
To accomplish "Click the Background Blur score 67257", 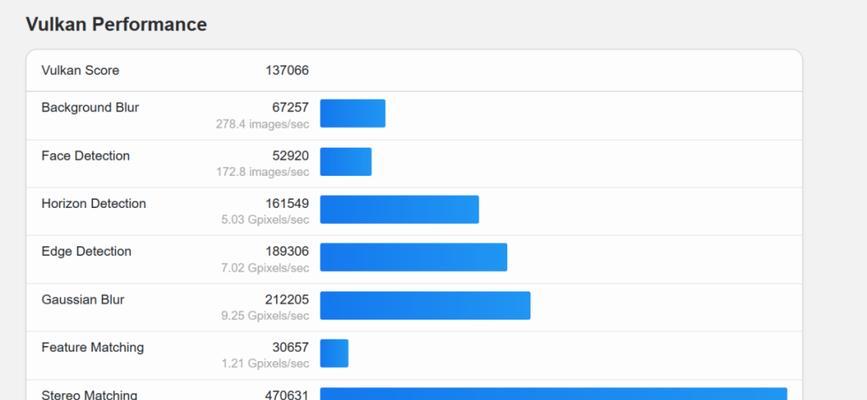I will [x=290, y=107].
